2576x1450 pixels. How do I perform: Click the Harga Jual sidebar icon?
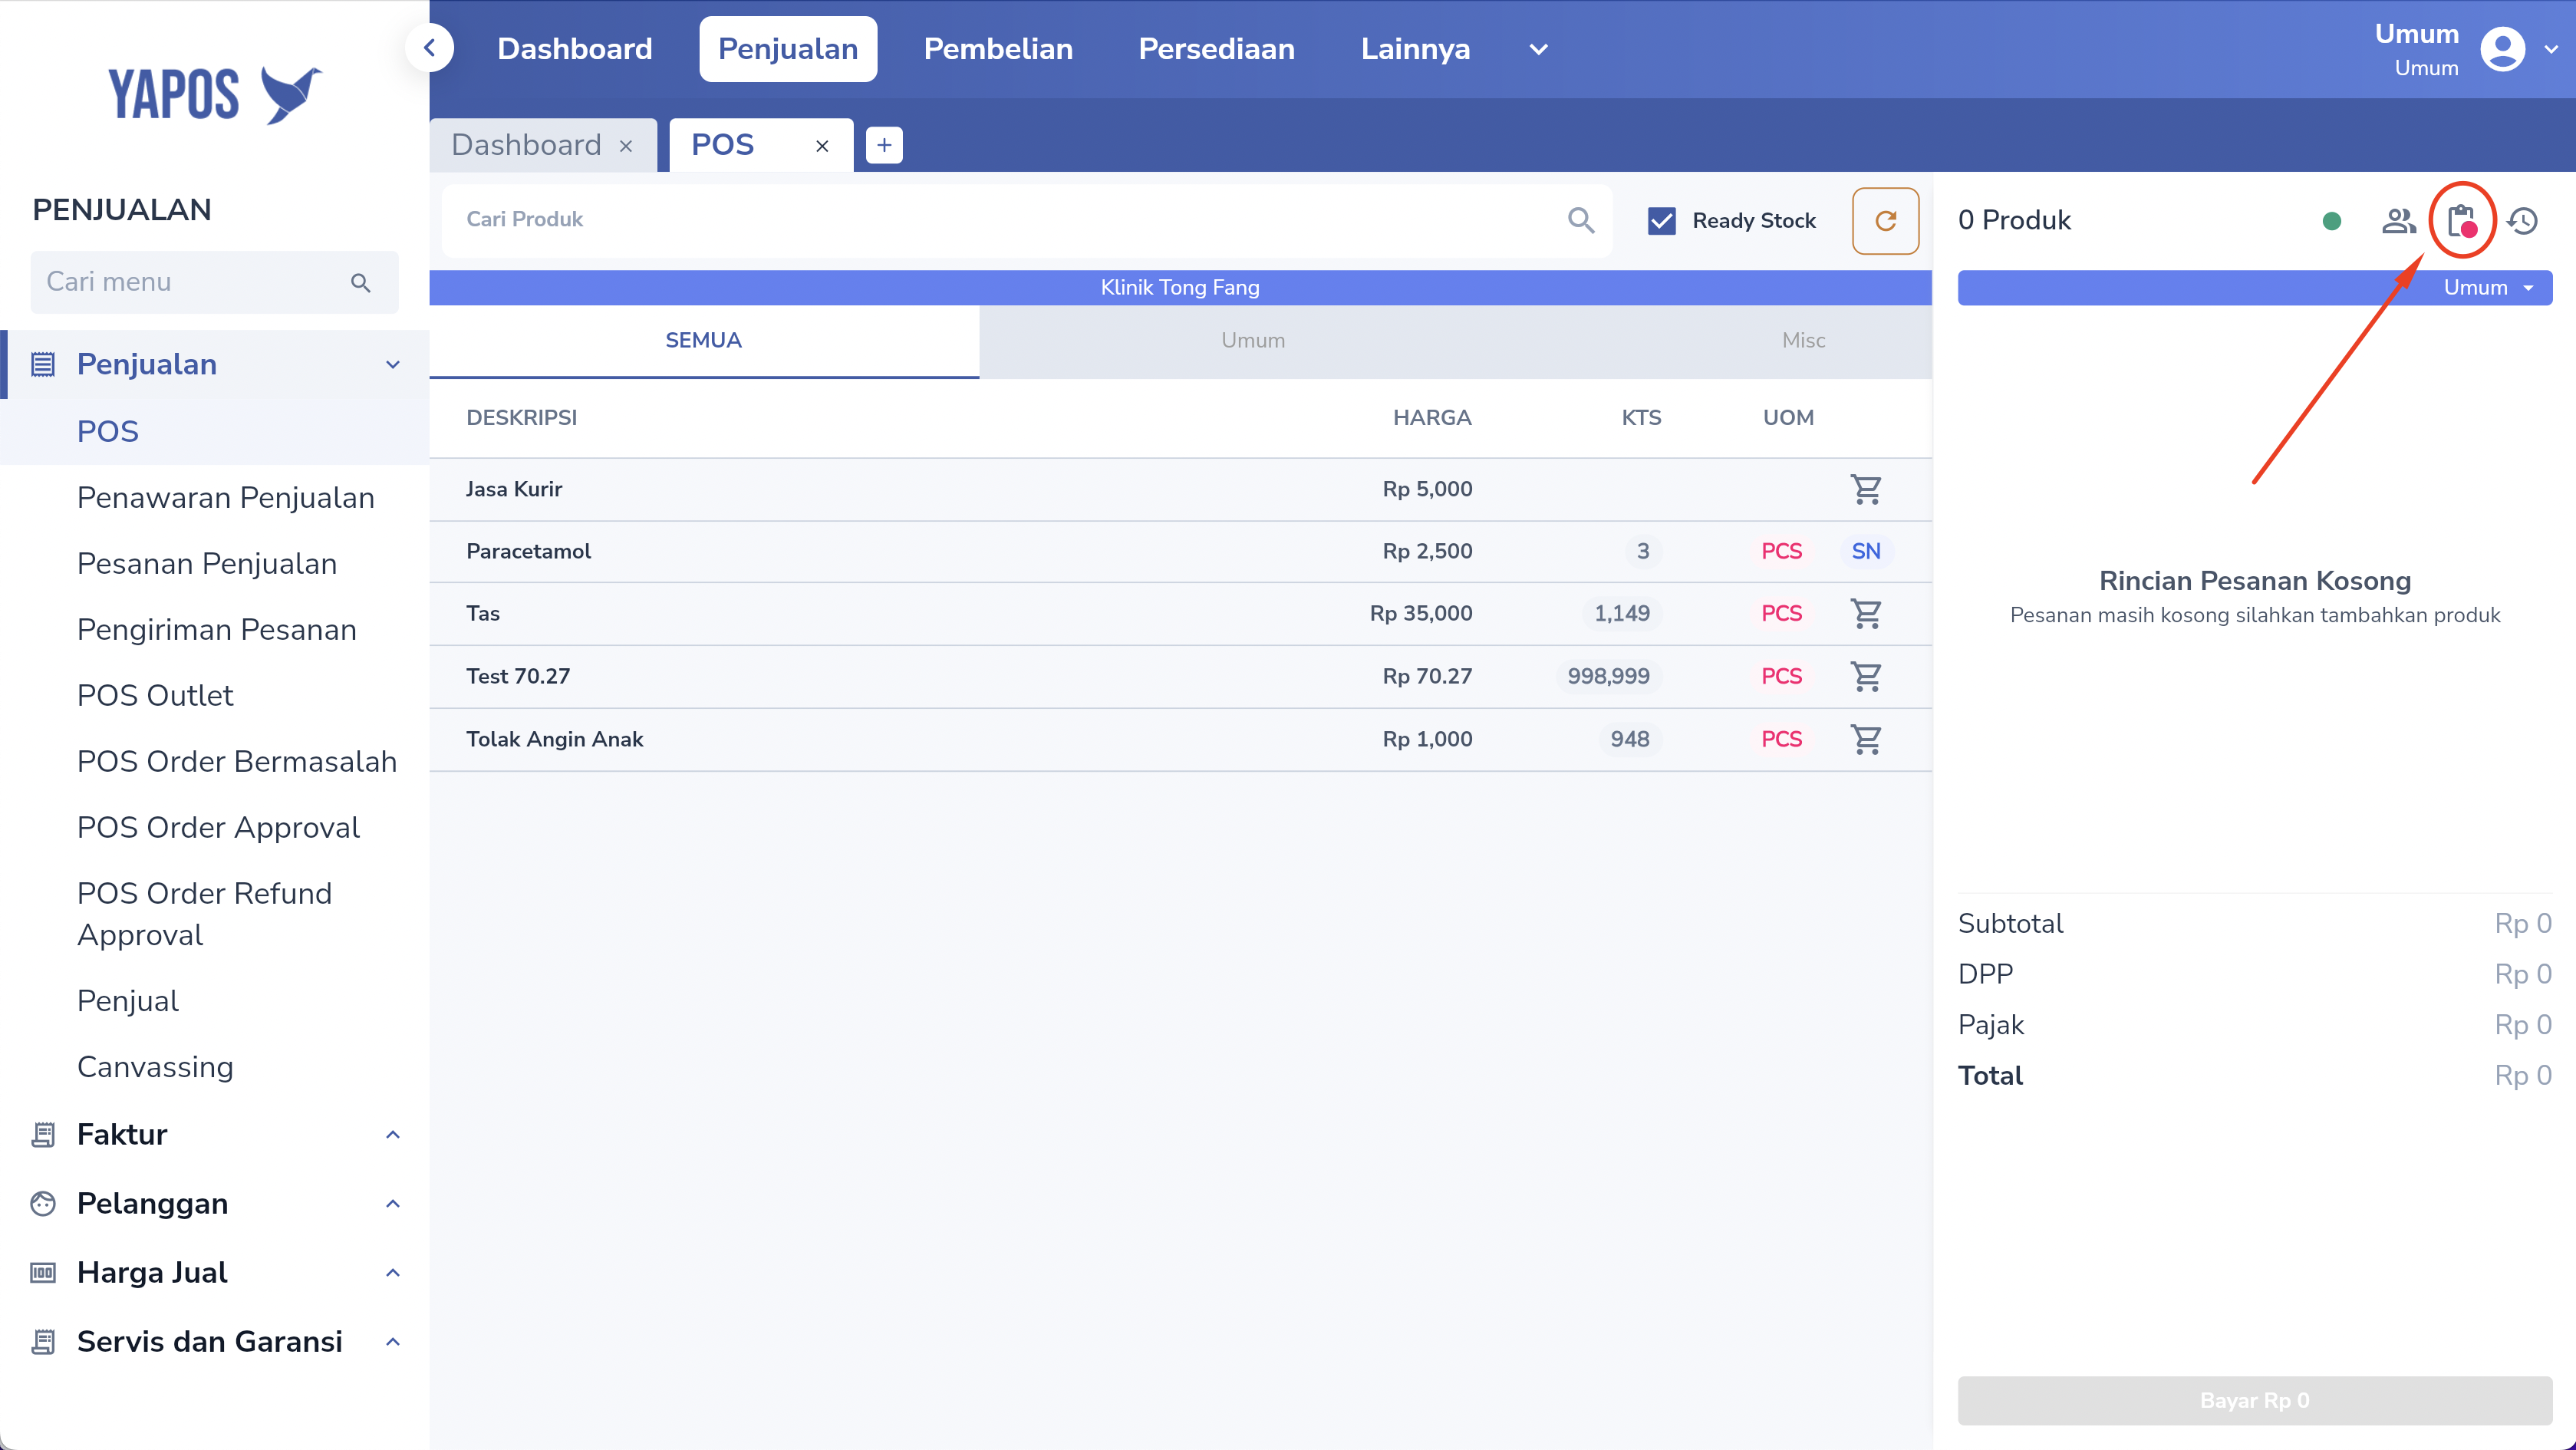pos(43,1272)
